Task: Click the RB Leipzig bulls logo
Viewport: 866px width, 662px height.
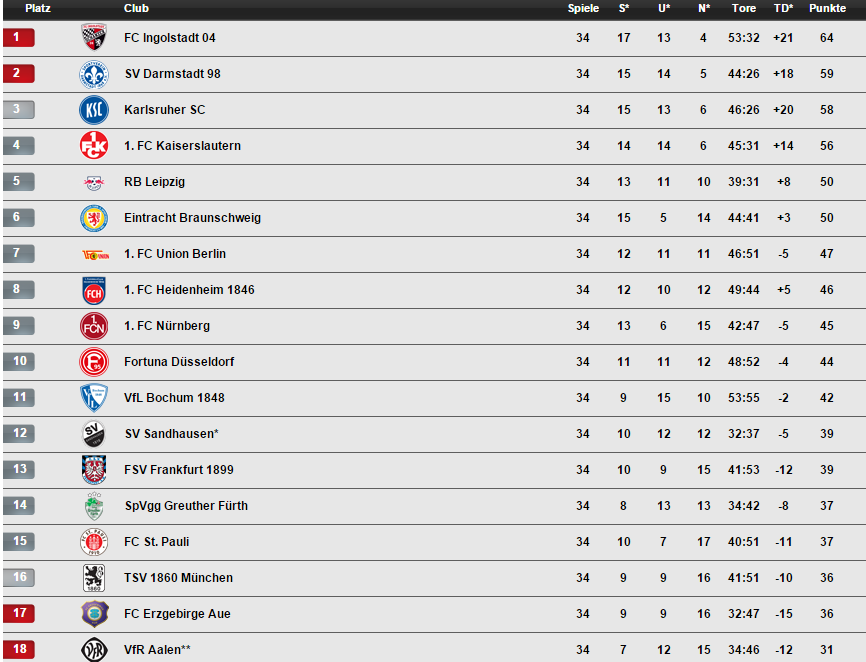Action: (x=94, y=182)
